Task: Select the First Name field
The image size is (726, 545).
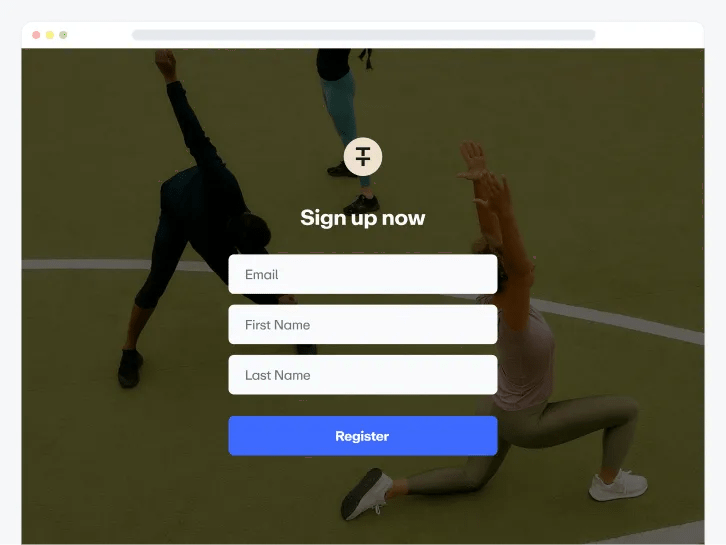Action: pyautogui.click(x=363, y=325)
